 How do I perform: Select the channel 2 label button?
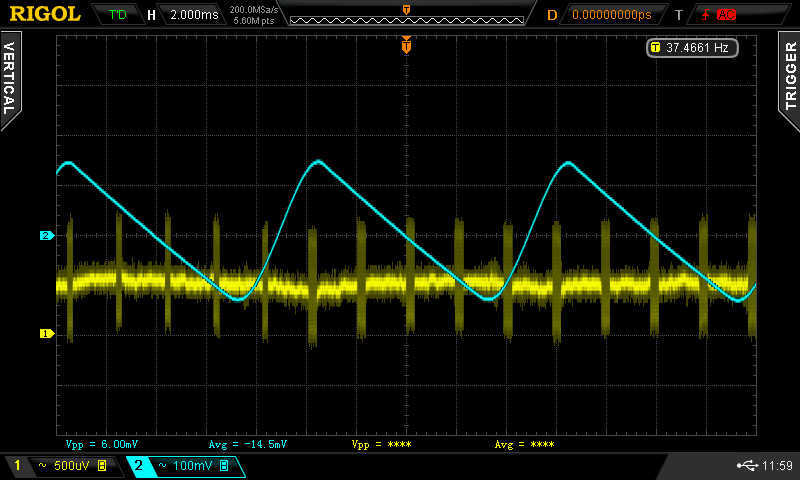tap(138, 465)
